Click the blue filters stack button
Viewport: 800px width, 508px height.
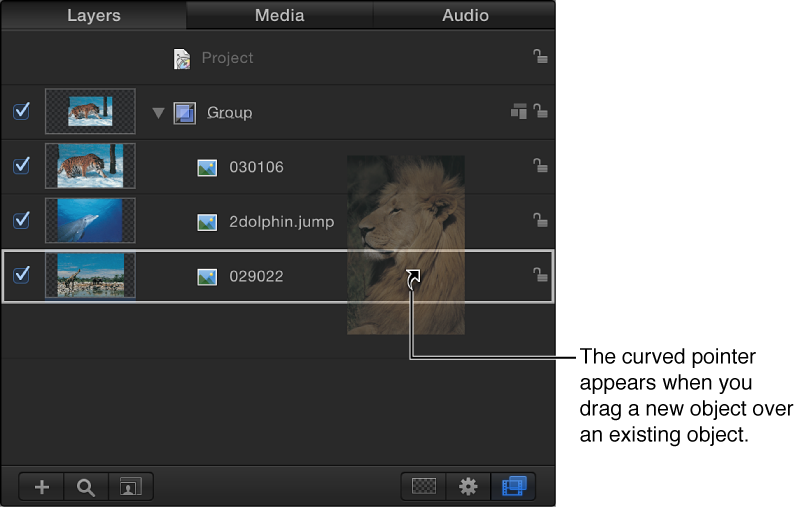pyautogui.click(x=513, y=487)
